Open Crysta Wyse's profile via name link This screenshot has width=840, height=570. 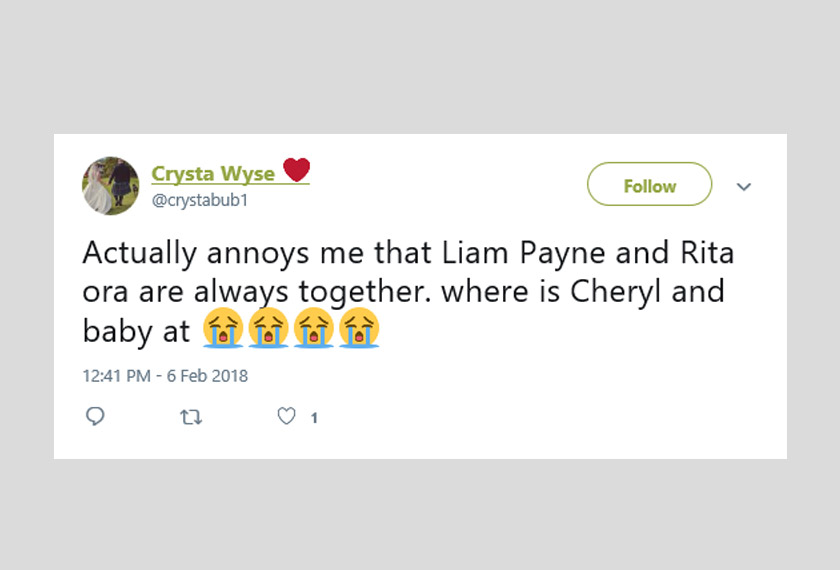tap(213, 173)
